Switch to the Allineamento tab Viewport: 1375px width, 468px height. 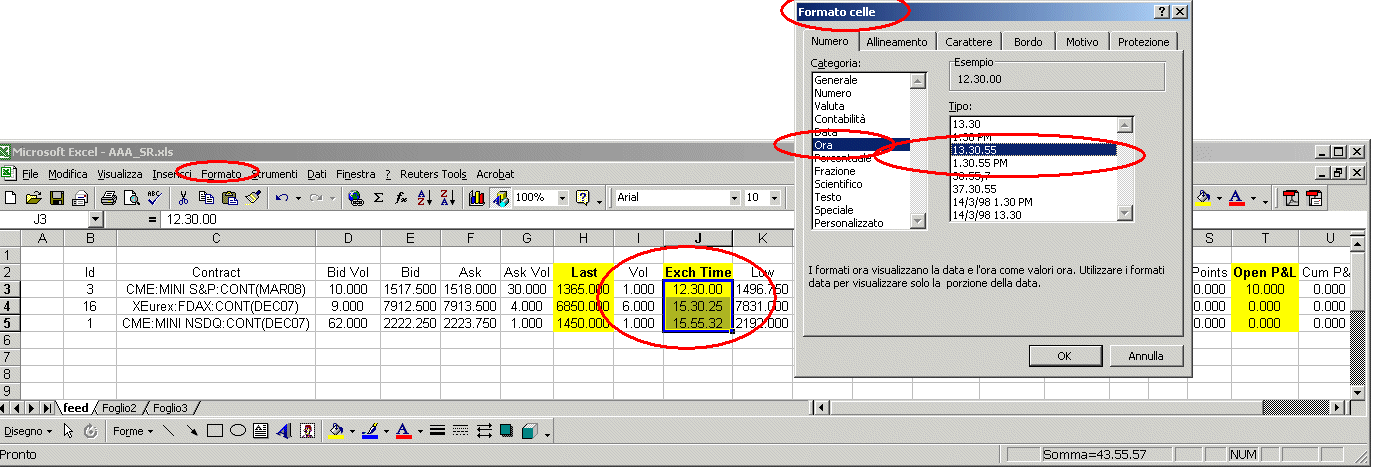(897, 41)
